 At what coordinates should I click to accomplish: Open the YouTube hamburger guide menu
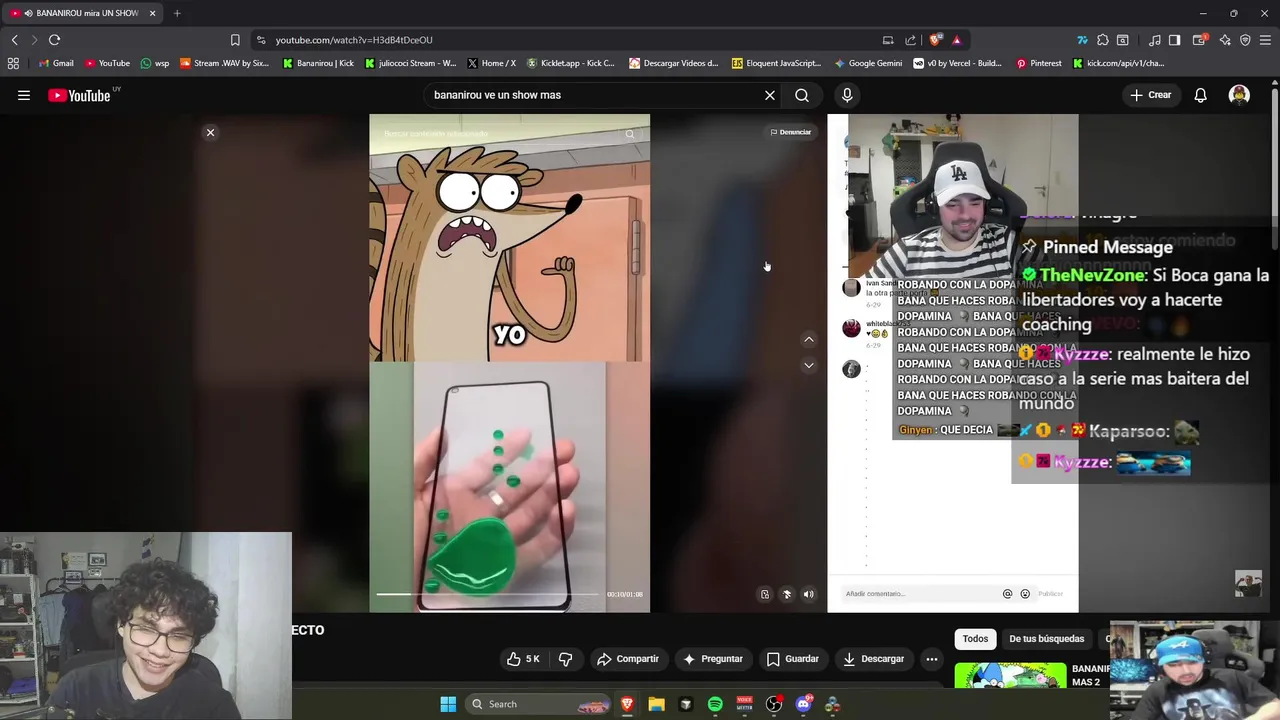pos(24,95)
